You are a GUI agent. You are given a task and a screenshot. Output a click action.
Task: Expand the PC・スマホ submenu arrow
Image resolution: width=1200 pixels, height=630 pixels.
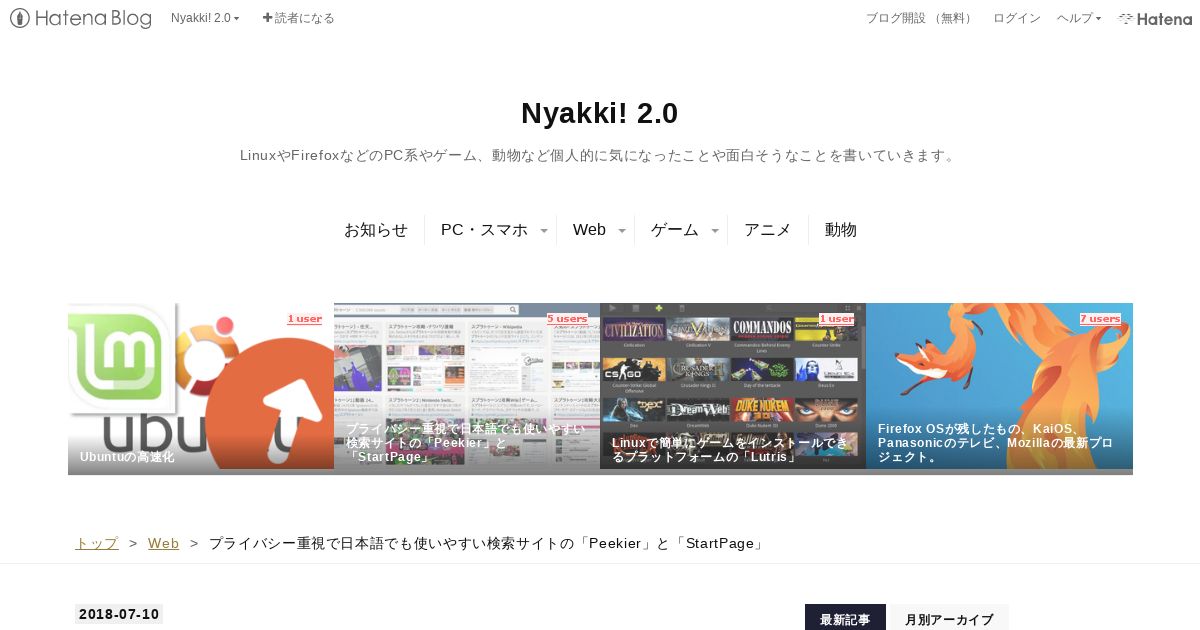(544, 231)
